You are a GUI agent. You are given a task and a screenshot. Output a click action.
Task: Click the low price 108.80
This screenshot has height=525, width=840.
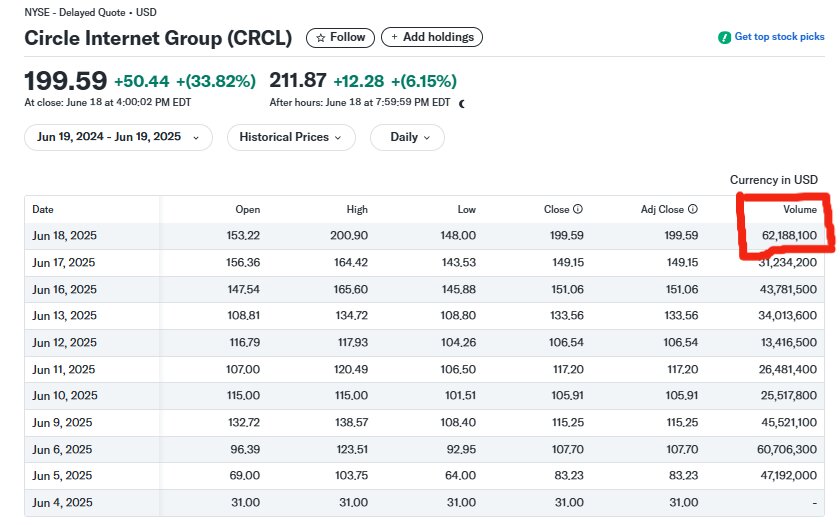458,316
